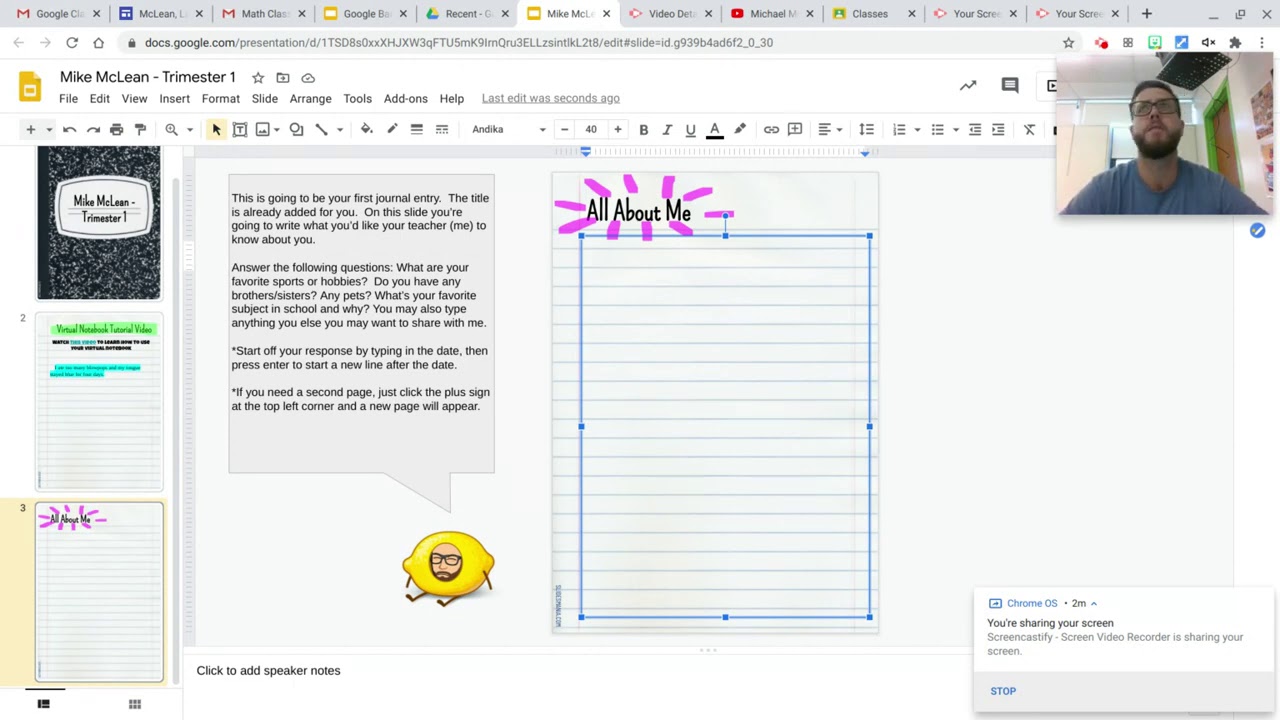Click the insert image icon
Screen dimensions: 1280x720
click(x=262, y=129)
